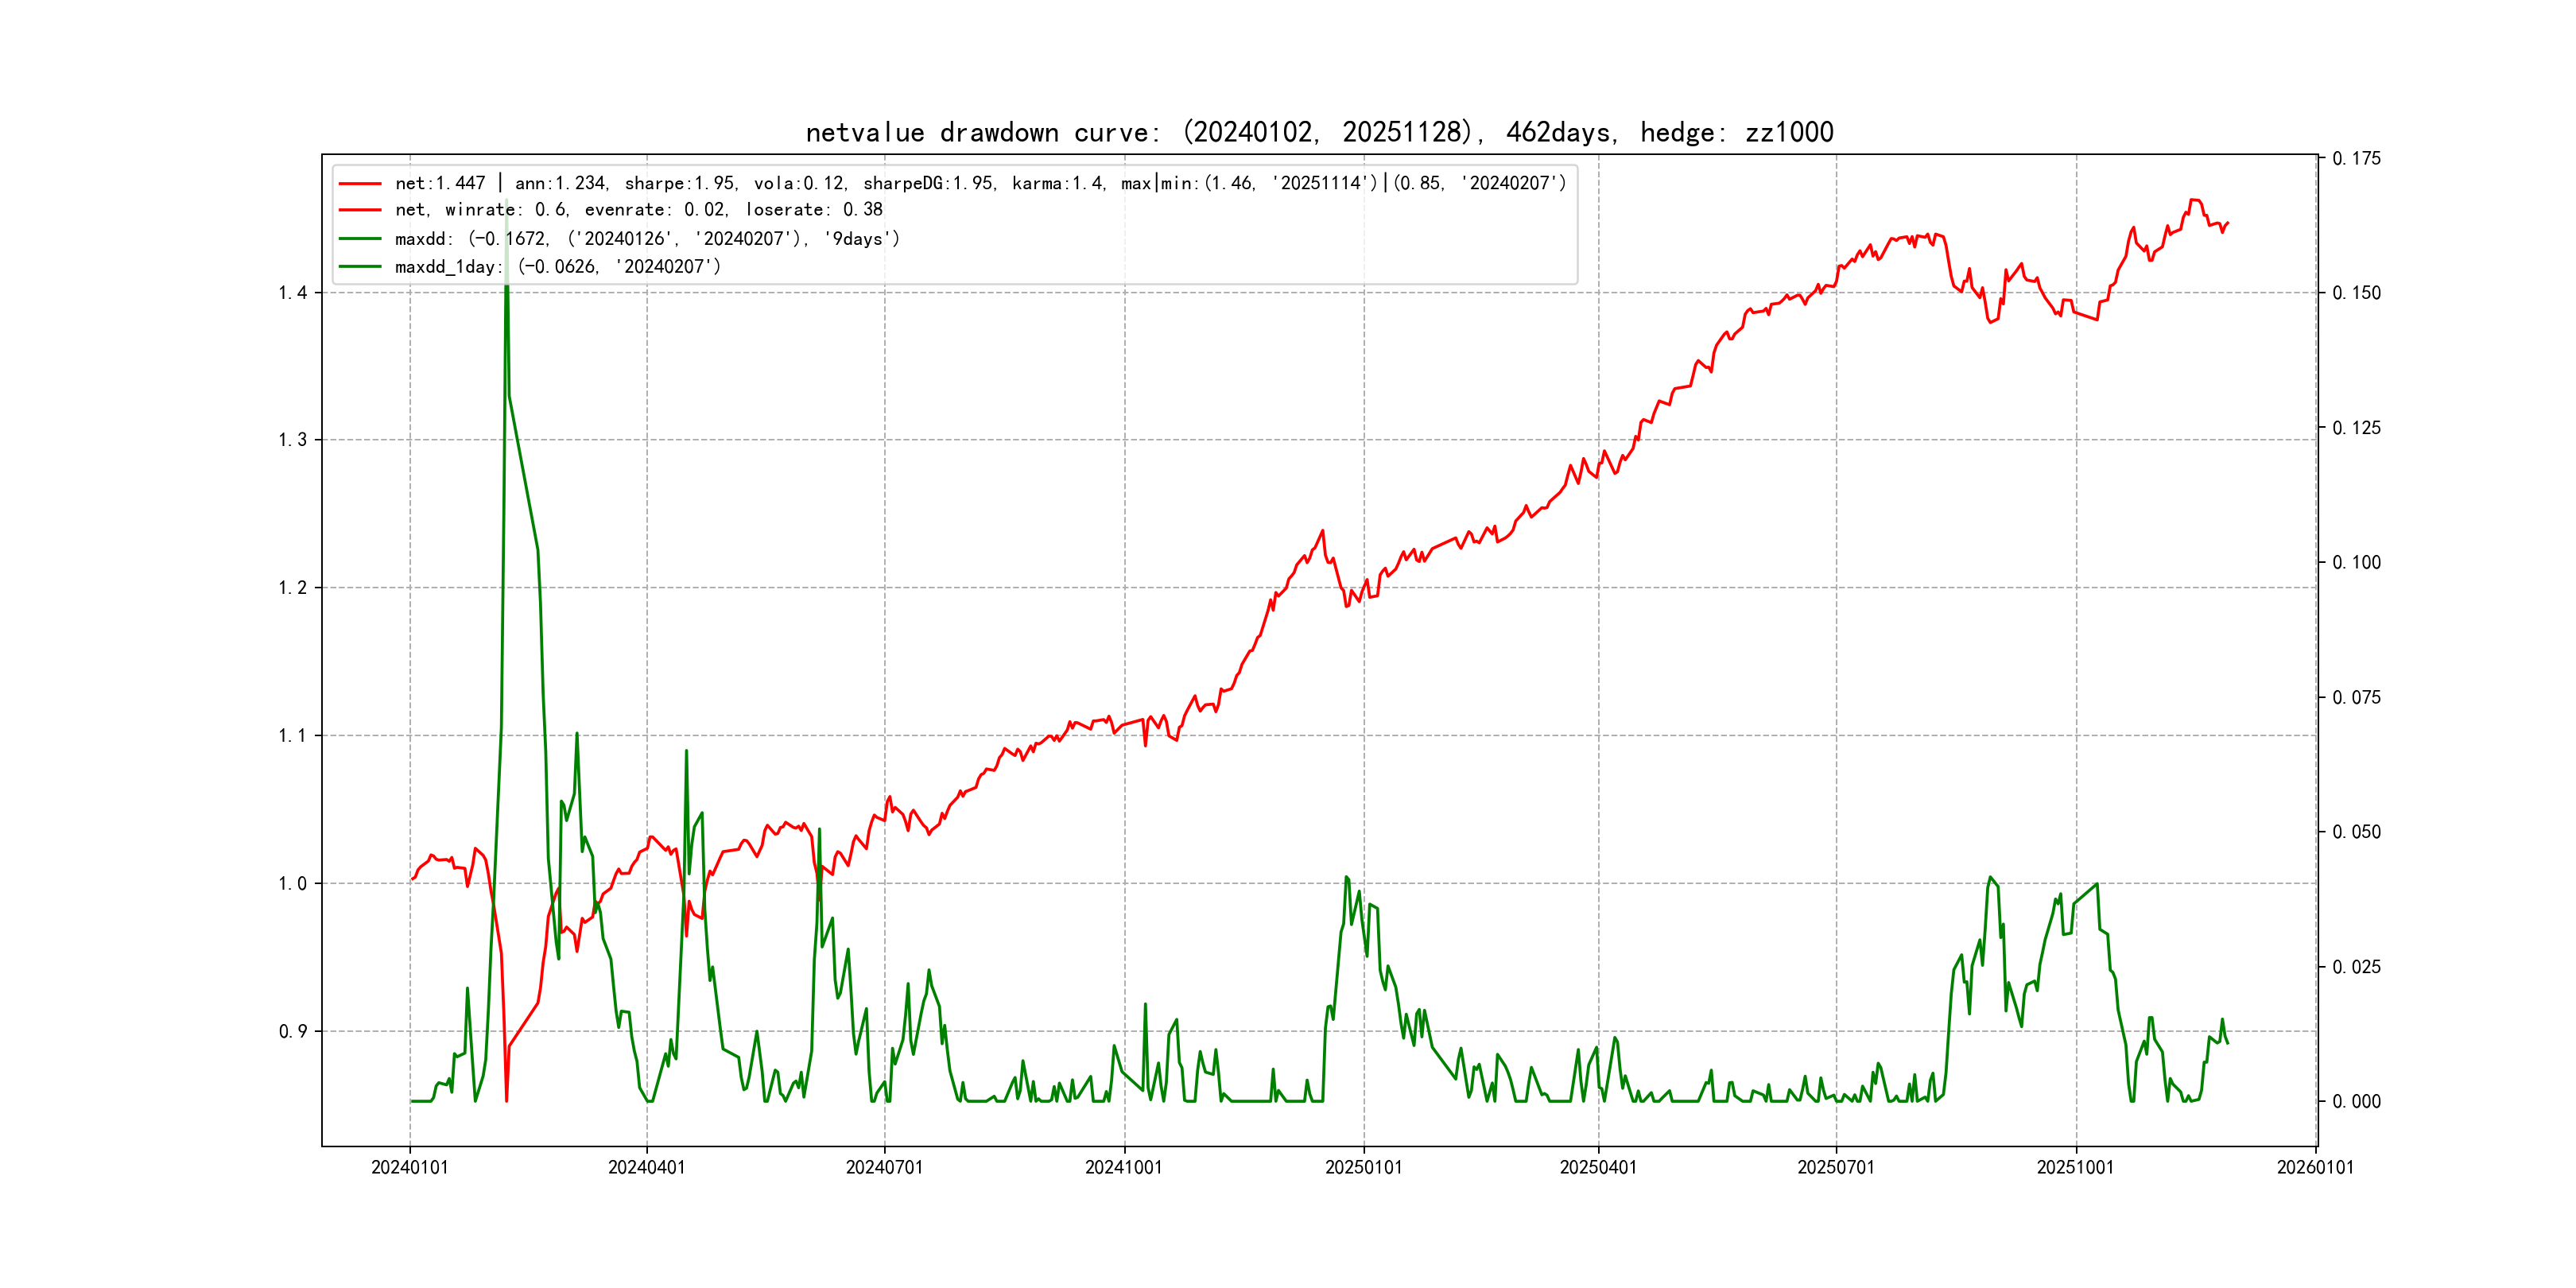Screen dimensions: 2576x1288
Task: Click the green maxdd legend line
Action: (360, 239)
